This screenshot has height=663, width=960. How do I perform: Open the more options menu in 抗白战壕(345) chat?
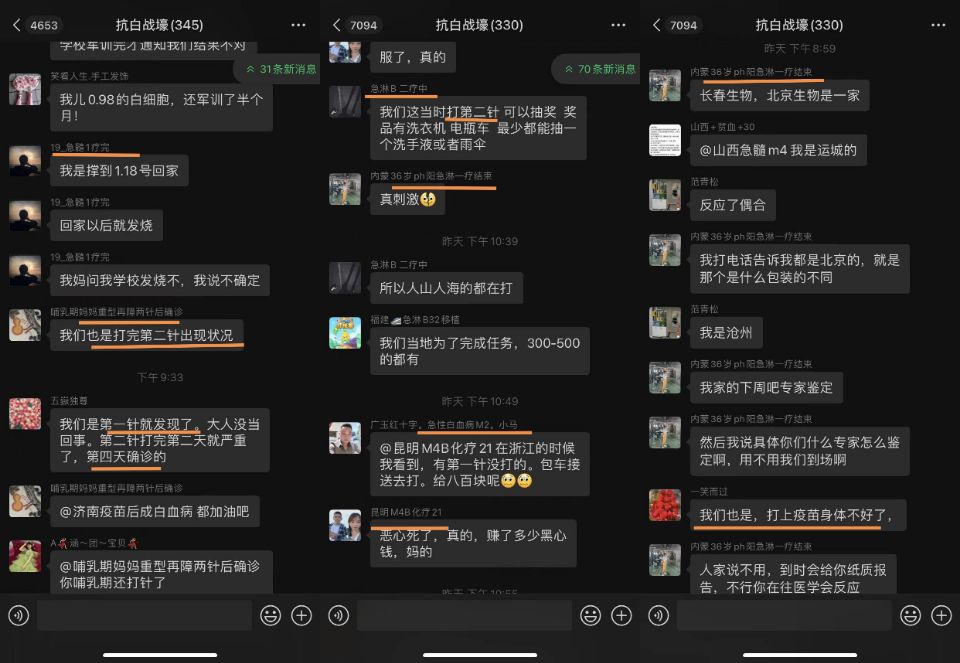299,25
